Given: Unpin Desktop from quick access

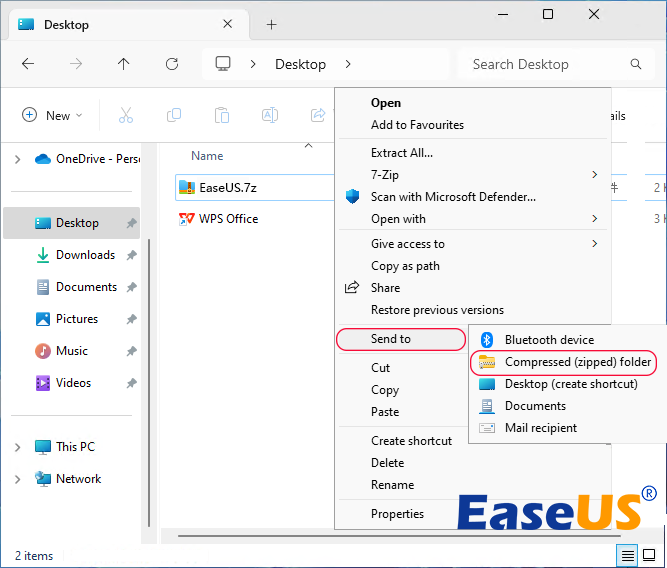Looking at the screenshot, I should [131, 223].
